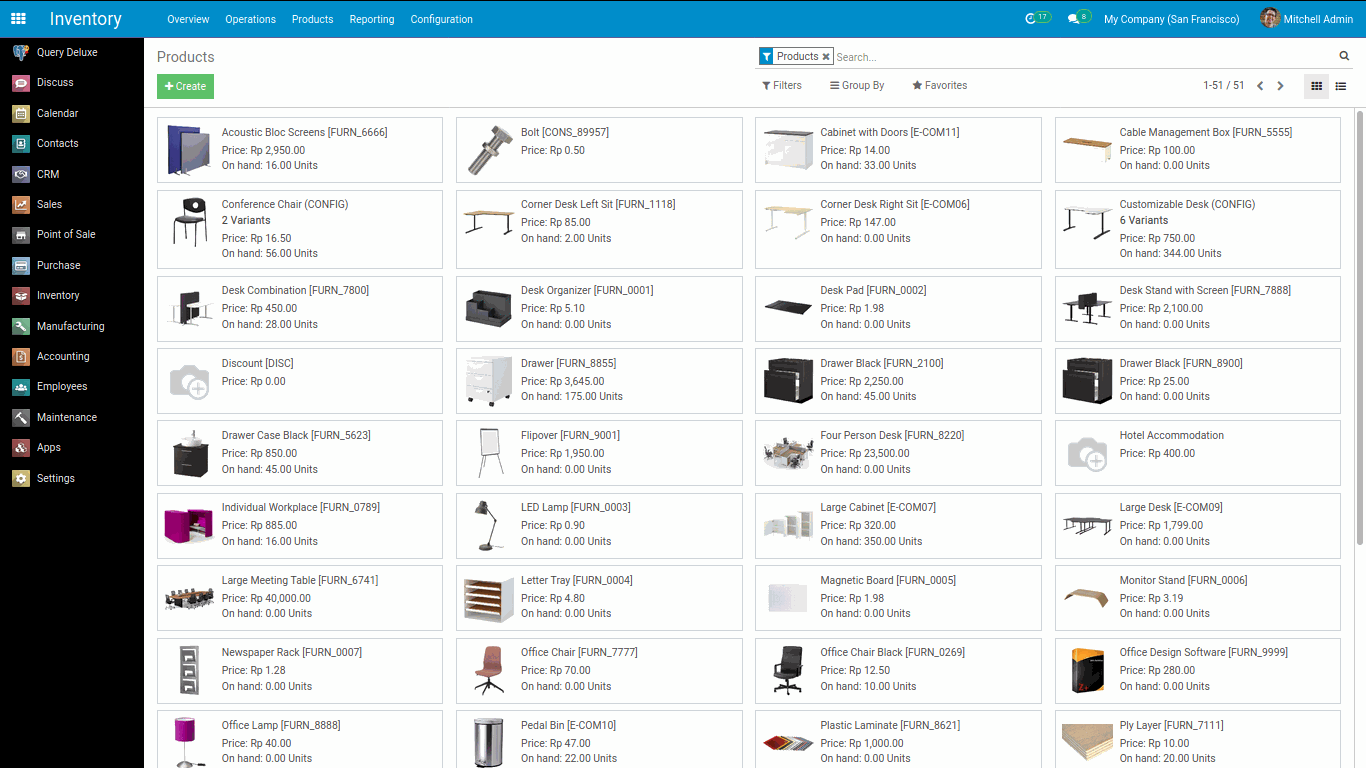1366x768 pixels.
Task: Remove the Products filter facet
Action: [826, 57]
